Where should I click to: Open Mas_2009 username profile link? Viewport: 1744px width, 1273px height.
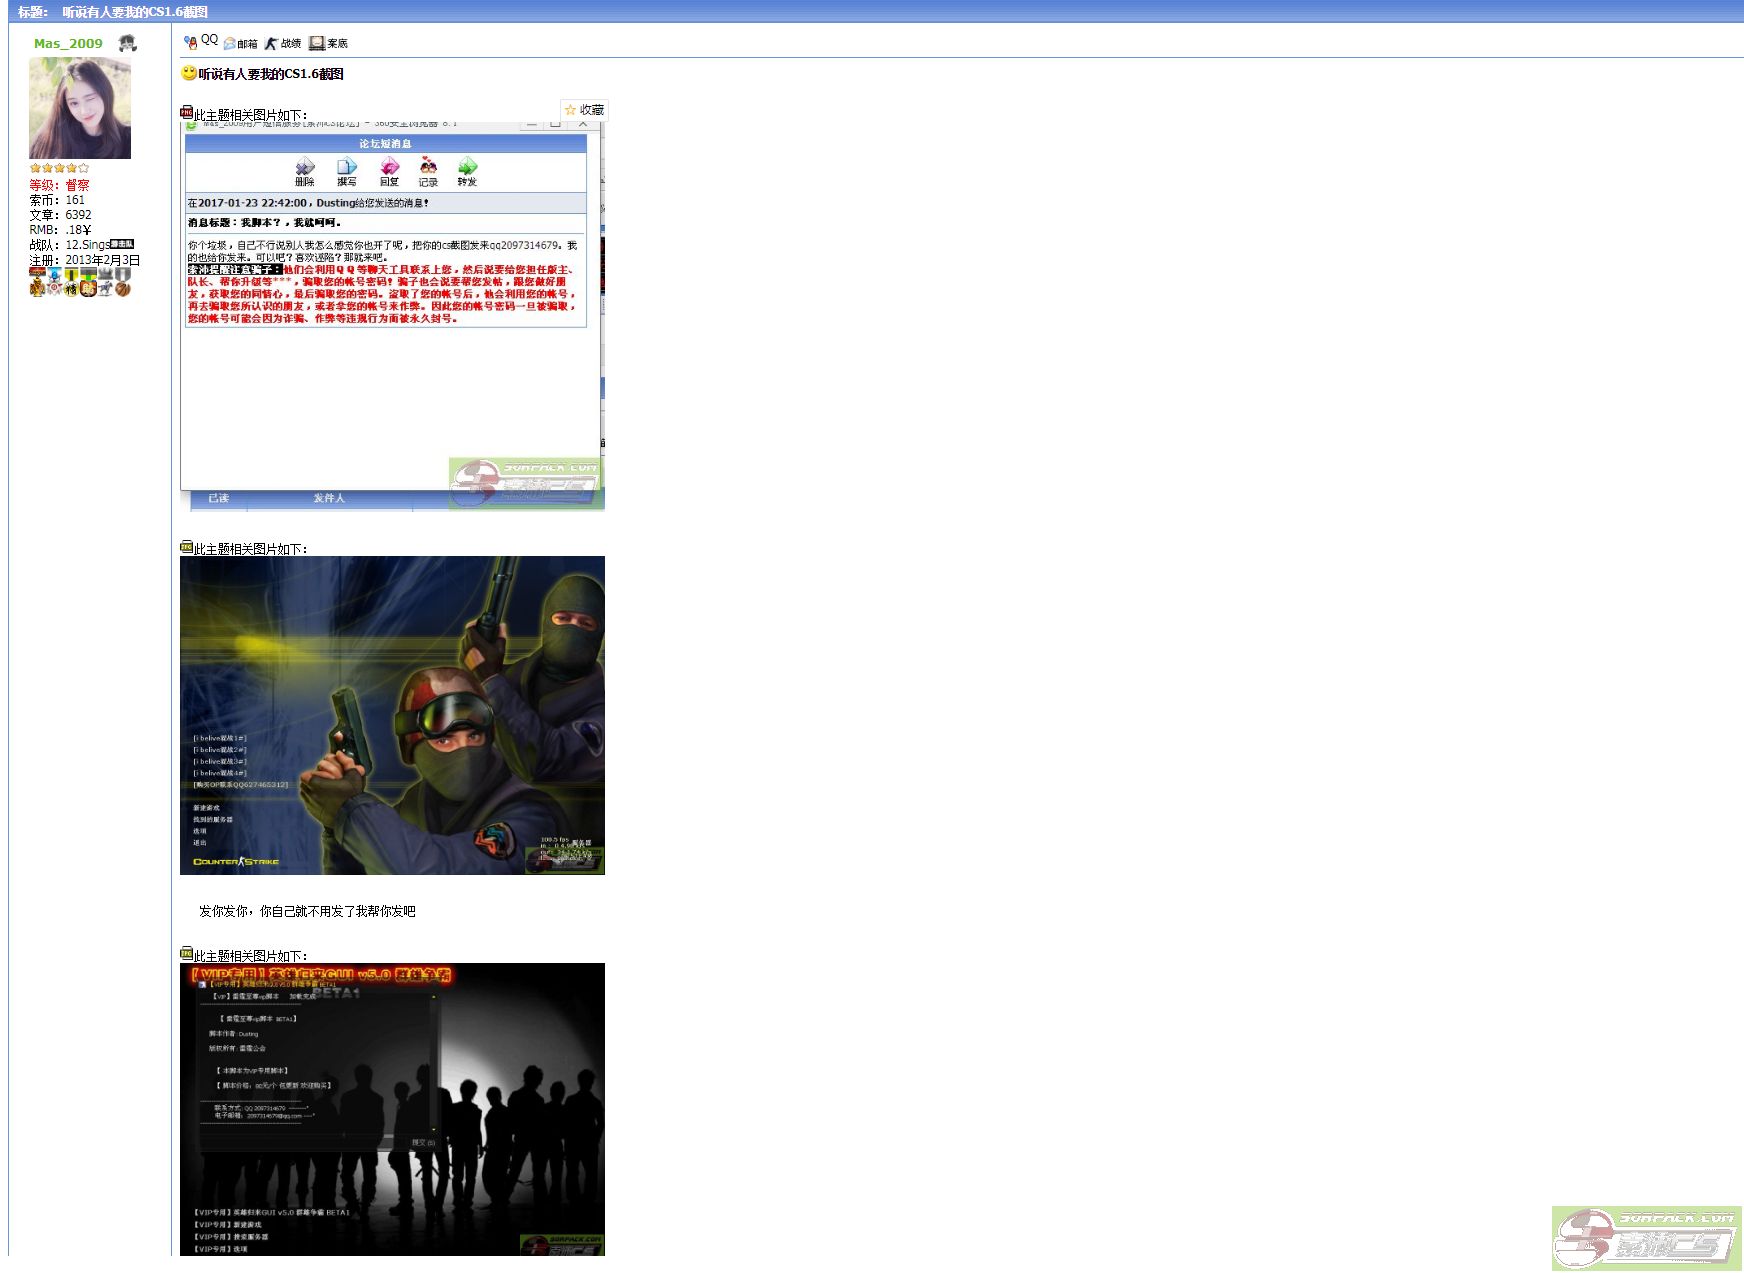[x=68, y=43]
